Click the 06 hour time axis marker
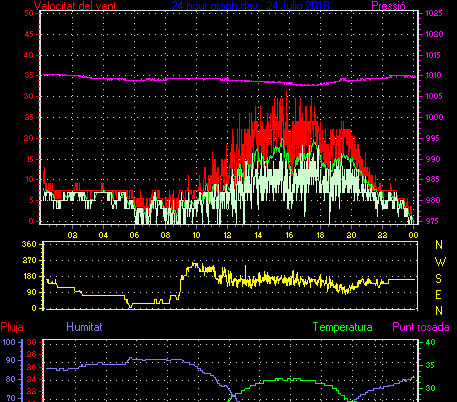Screen dimensions: 457x402 point(134,235)
